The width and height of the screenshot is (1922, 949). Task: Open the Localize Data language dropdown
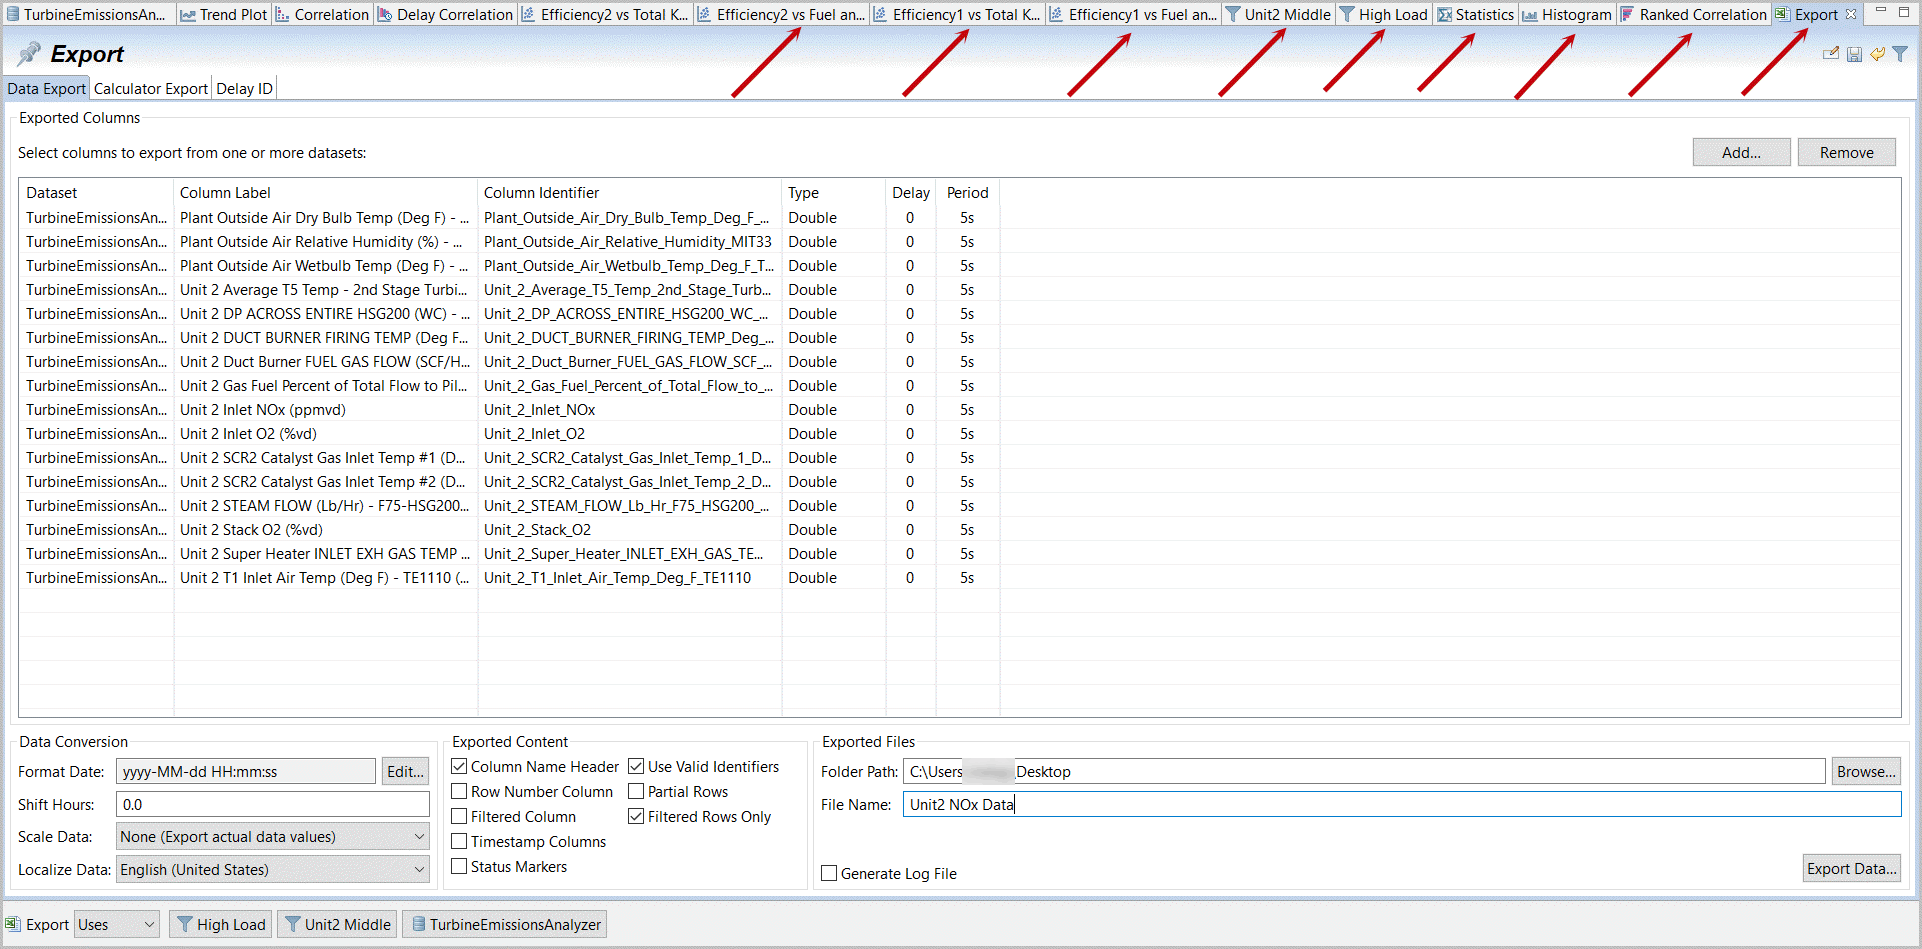(x=272, y=870)
